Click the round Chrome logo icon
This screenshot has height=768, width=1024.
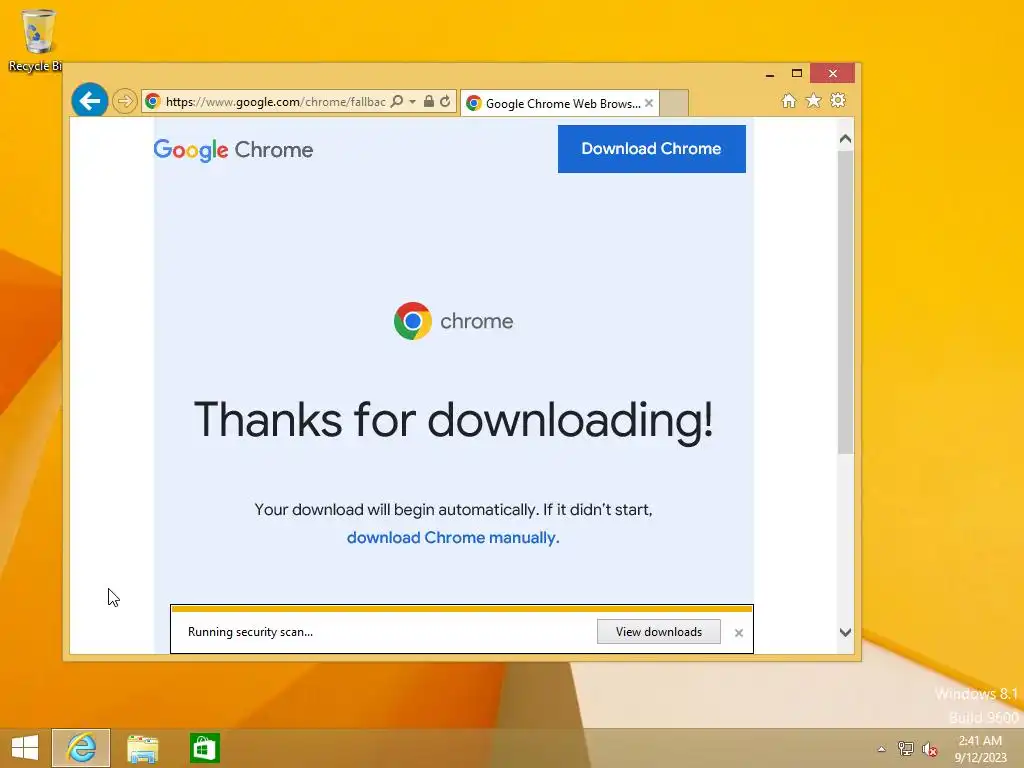click(412, 321)
